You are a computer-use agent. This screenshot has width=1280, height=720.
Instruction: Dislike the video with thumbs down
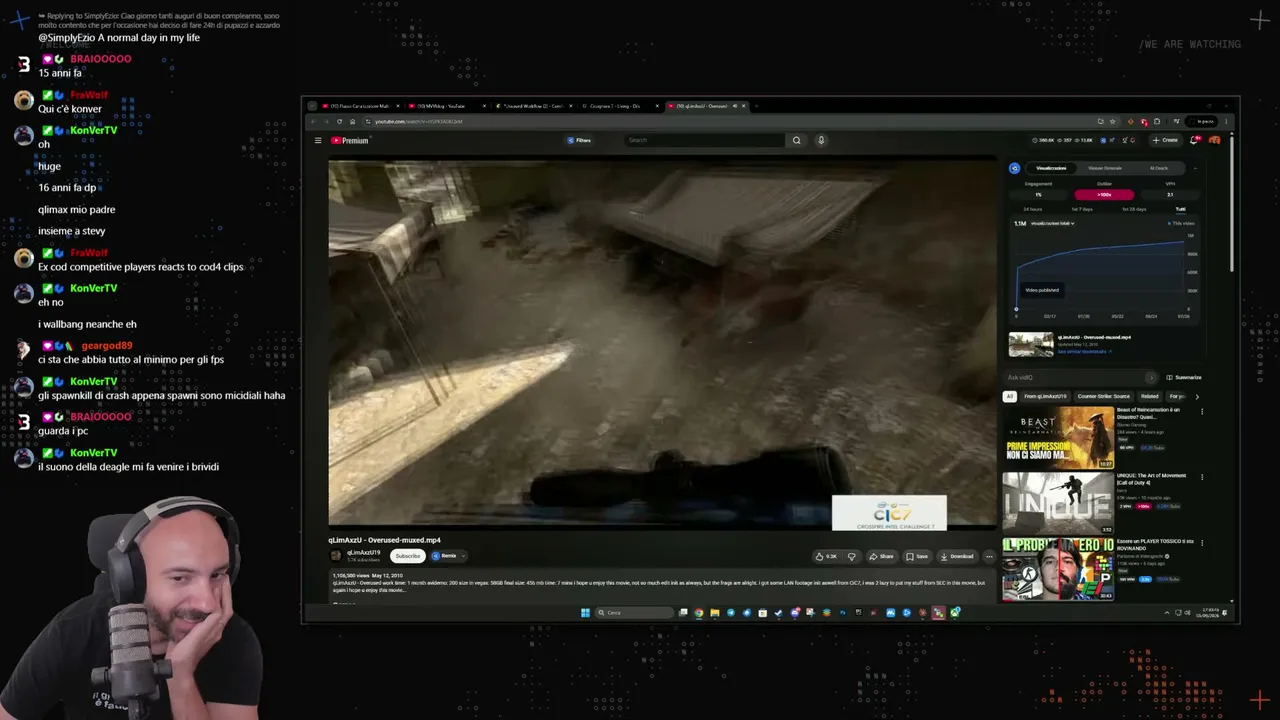click(852, 556)
